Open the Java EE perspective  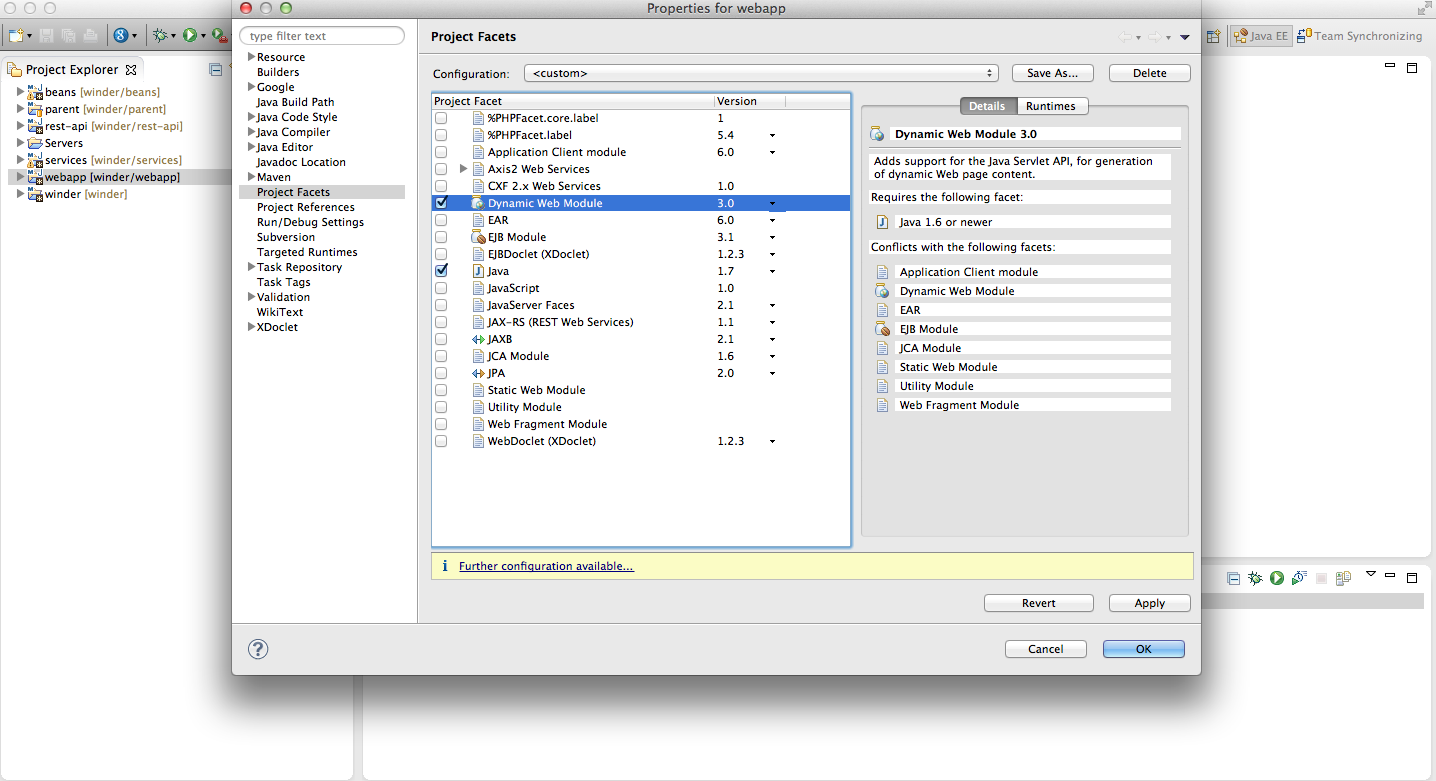click(1260, 35)
